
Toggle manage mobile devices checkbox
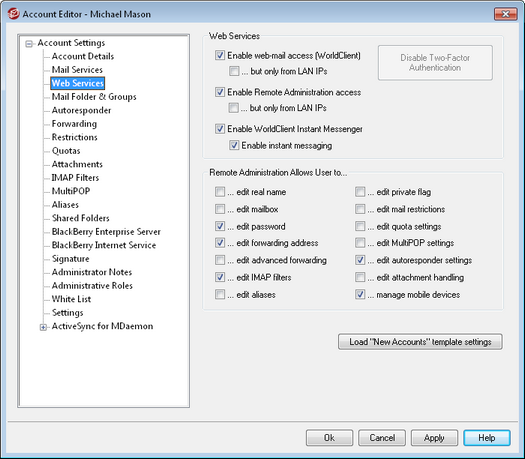(360, 295)
